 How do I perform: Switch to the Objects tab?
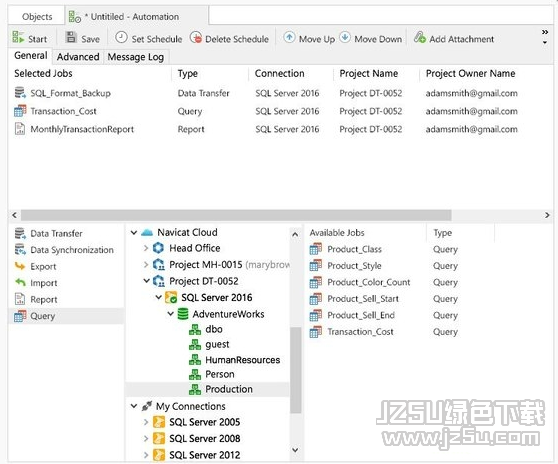click(37, 17)
